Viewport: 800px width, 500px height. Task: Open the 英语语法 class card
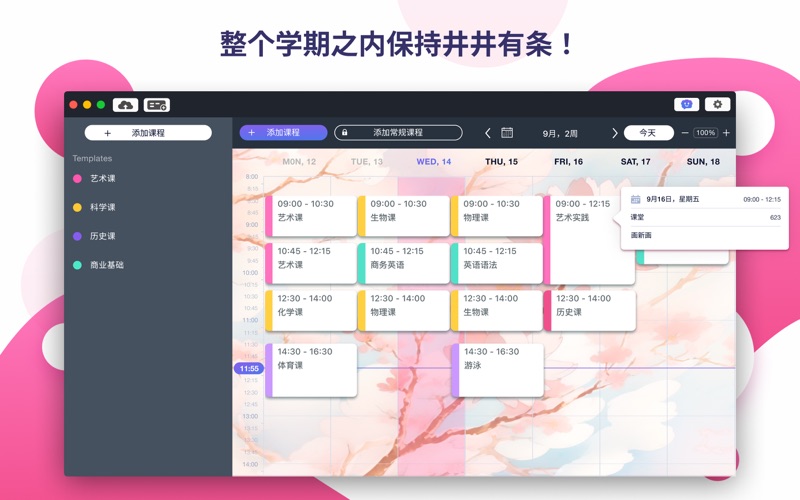tap(496, 263)
